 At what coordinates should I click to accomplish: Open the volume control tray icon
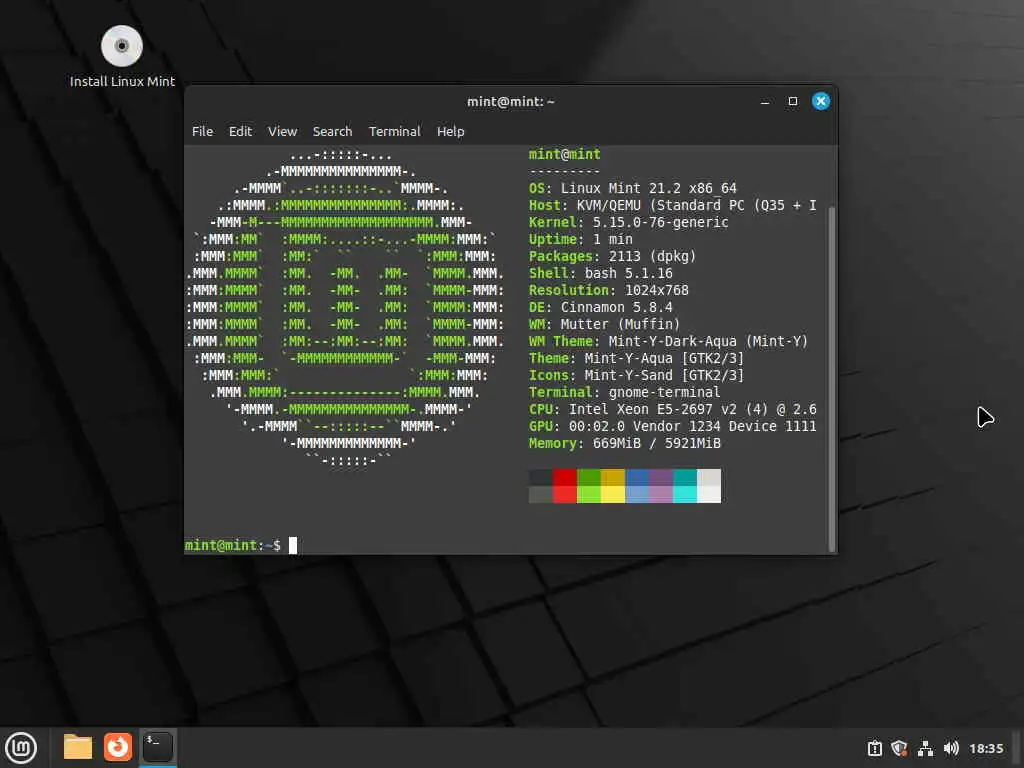click(951, 748)
